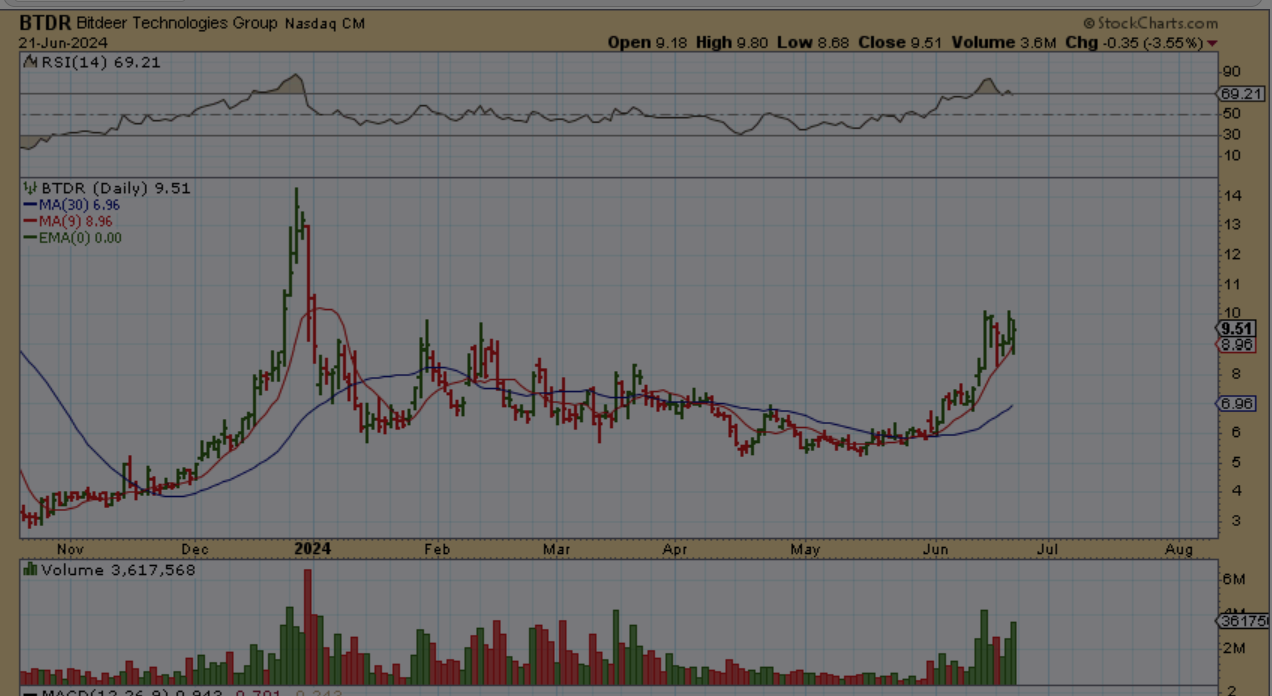Click the Apr month label on time axis
This screenshot has width=1272, height=696.
676,549
